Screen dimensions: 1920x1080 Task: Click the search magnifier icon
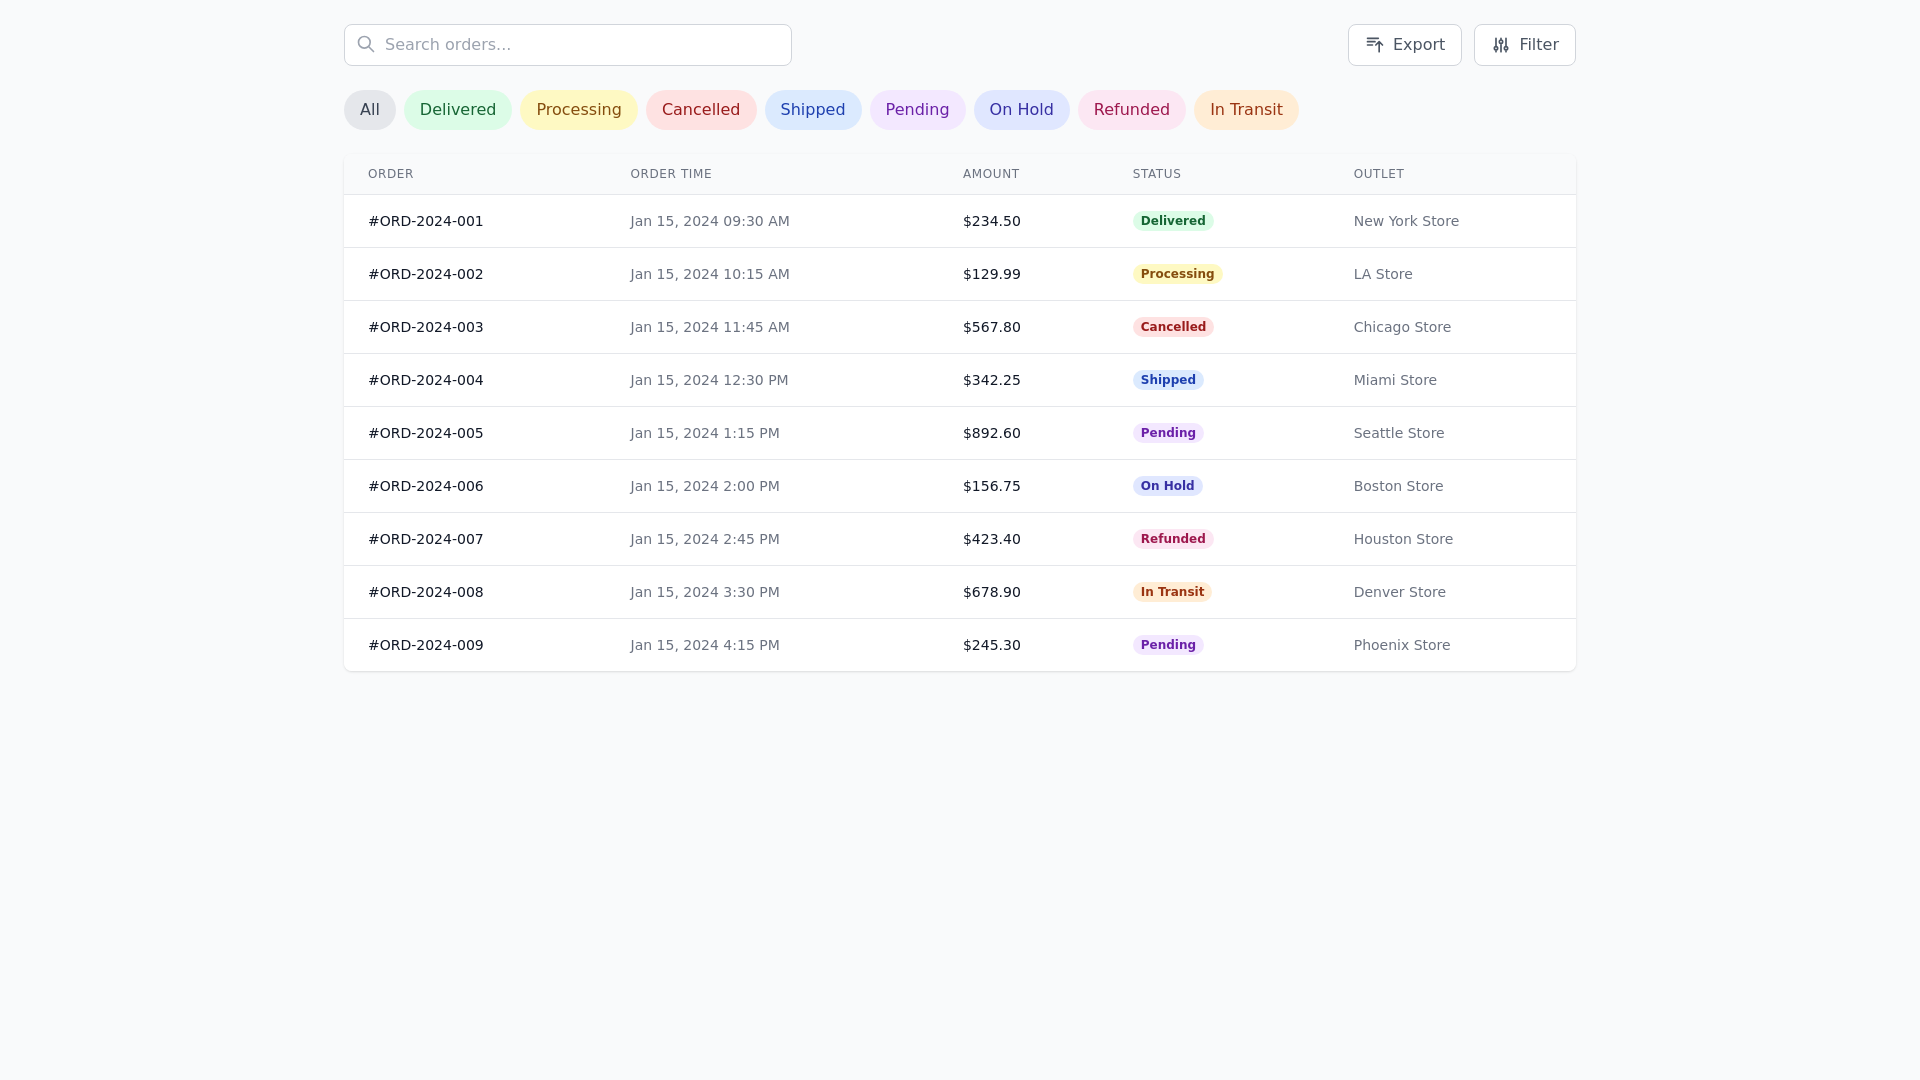pos(366,44)
